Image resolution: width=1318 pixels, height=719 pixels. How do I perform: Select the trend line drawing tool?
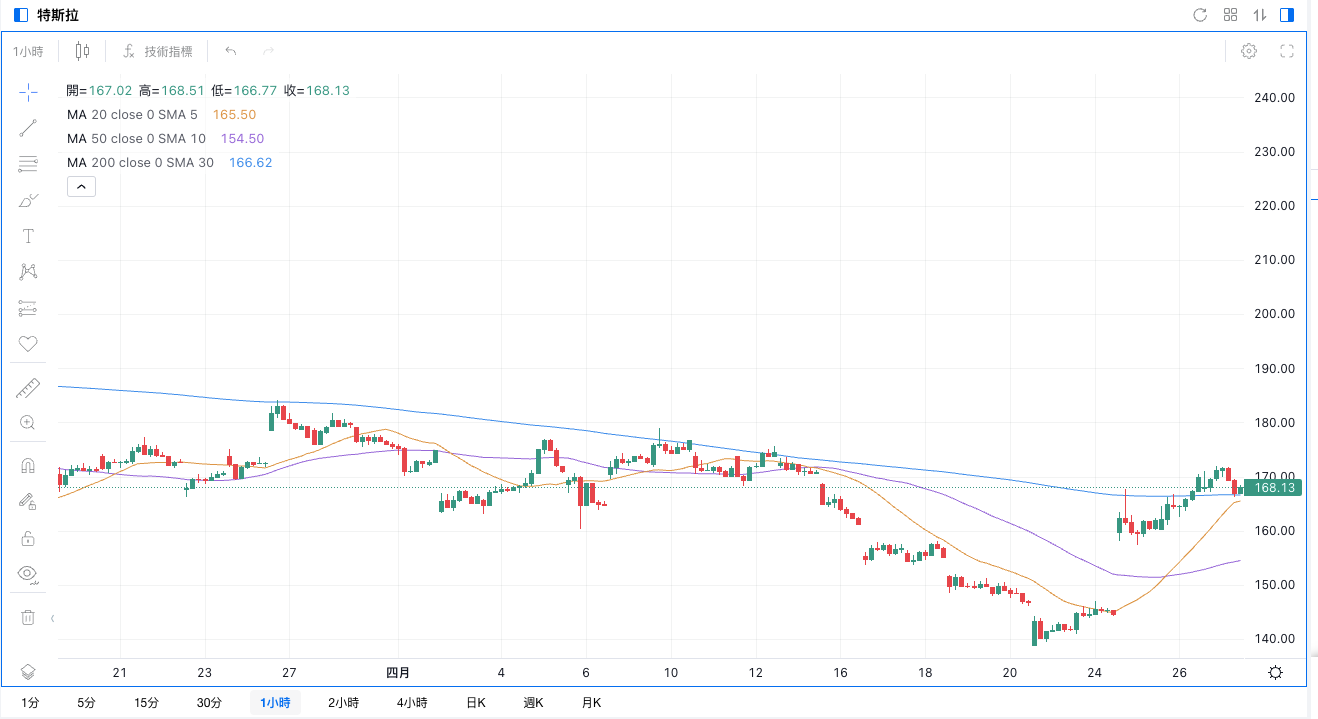[28, 128]
